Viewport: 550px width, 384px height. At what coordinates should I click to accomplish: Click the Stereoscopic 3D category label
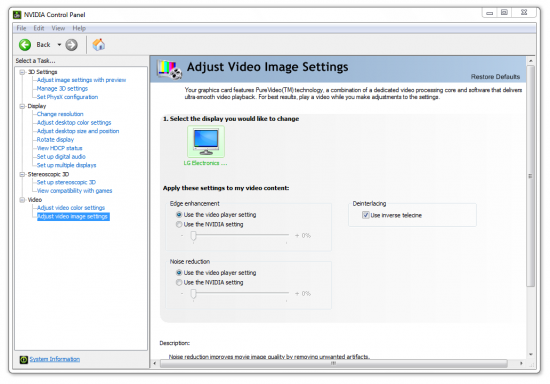tap(48, 174)
